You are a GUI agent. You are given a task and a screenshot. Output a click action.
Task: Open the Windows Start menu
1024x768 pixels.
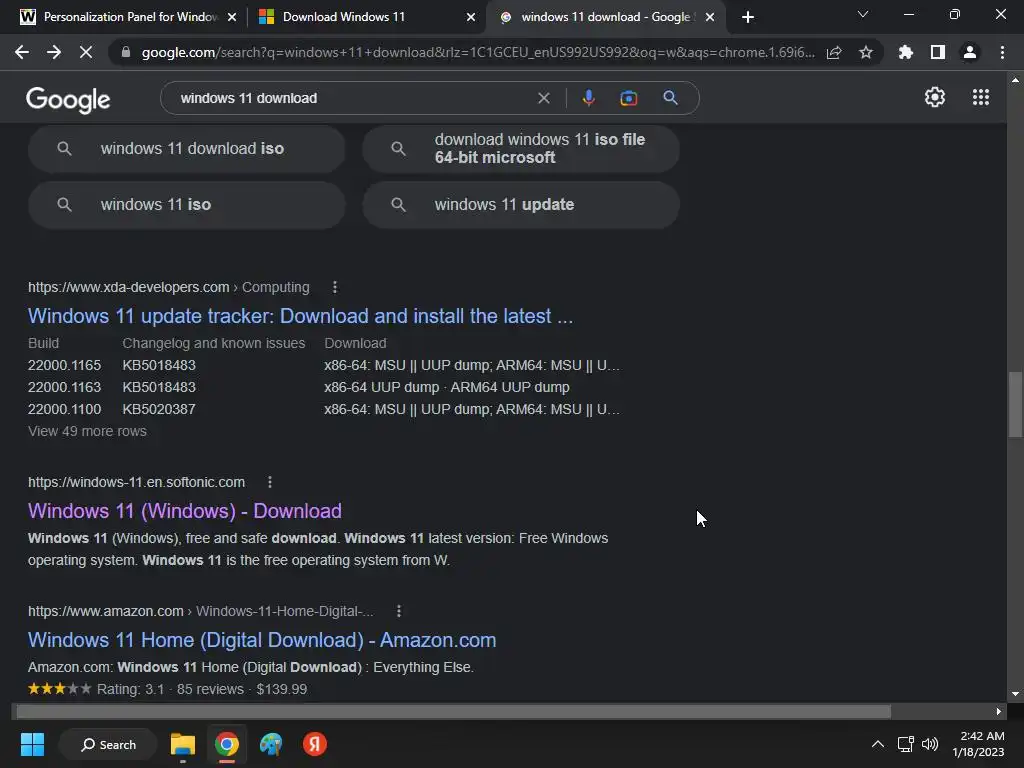32,744
